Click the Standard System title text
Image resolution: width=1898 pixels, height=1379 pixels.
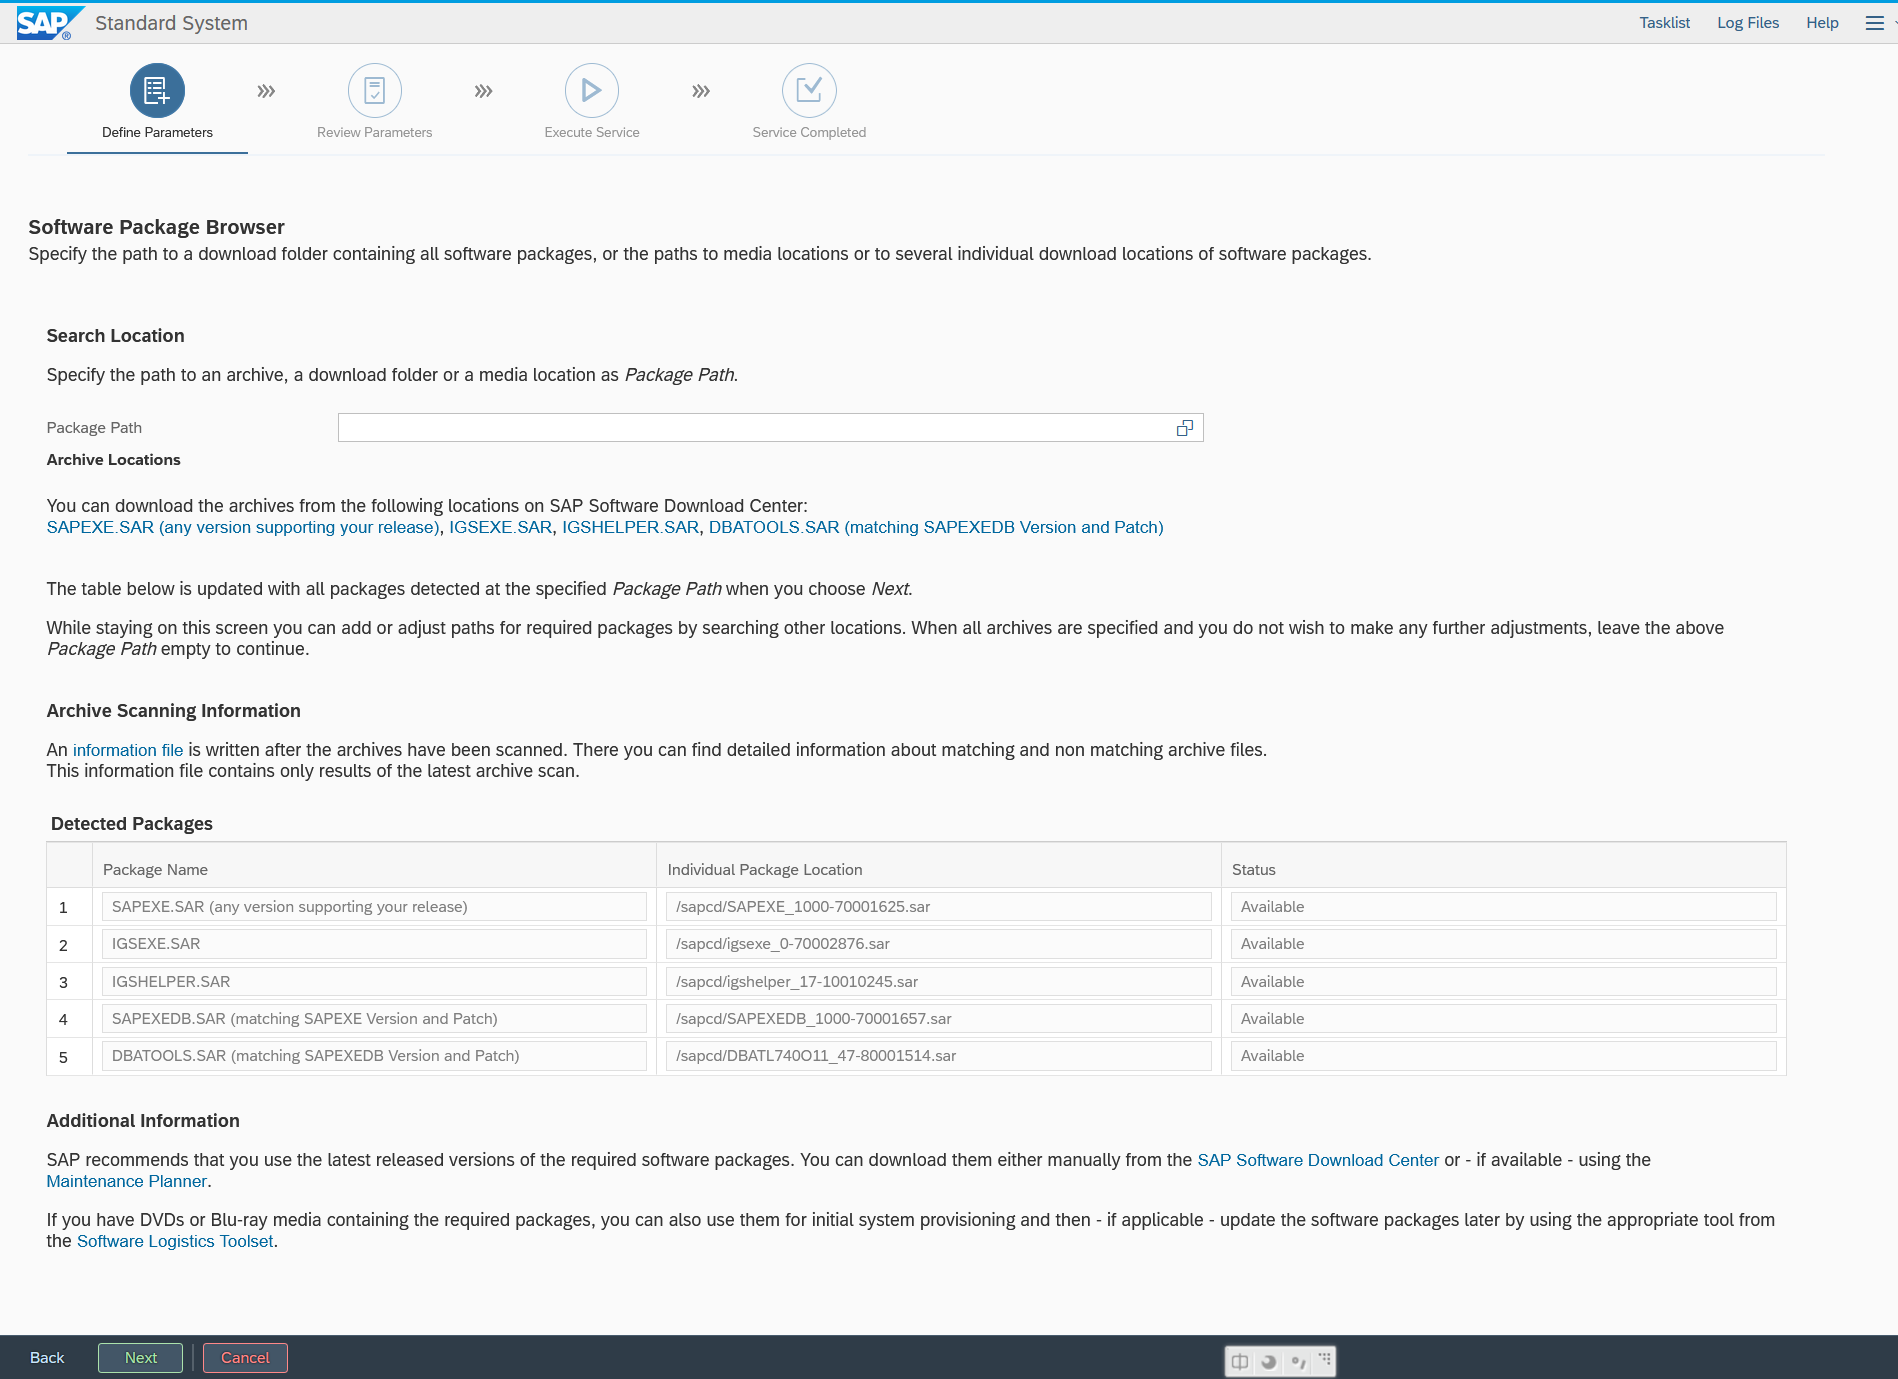coord(171,23)
